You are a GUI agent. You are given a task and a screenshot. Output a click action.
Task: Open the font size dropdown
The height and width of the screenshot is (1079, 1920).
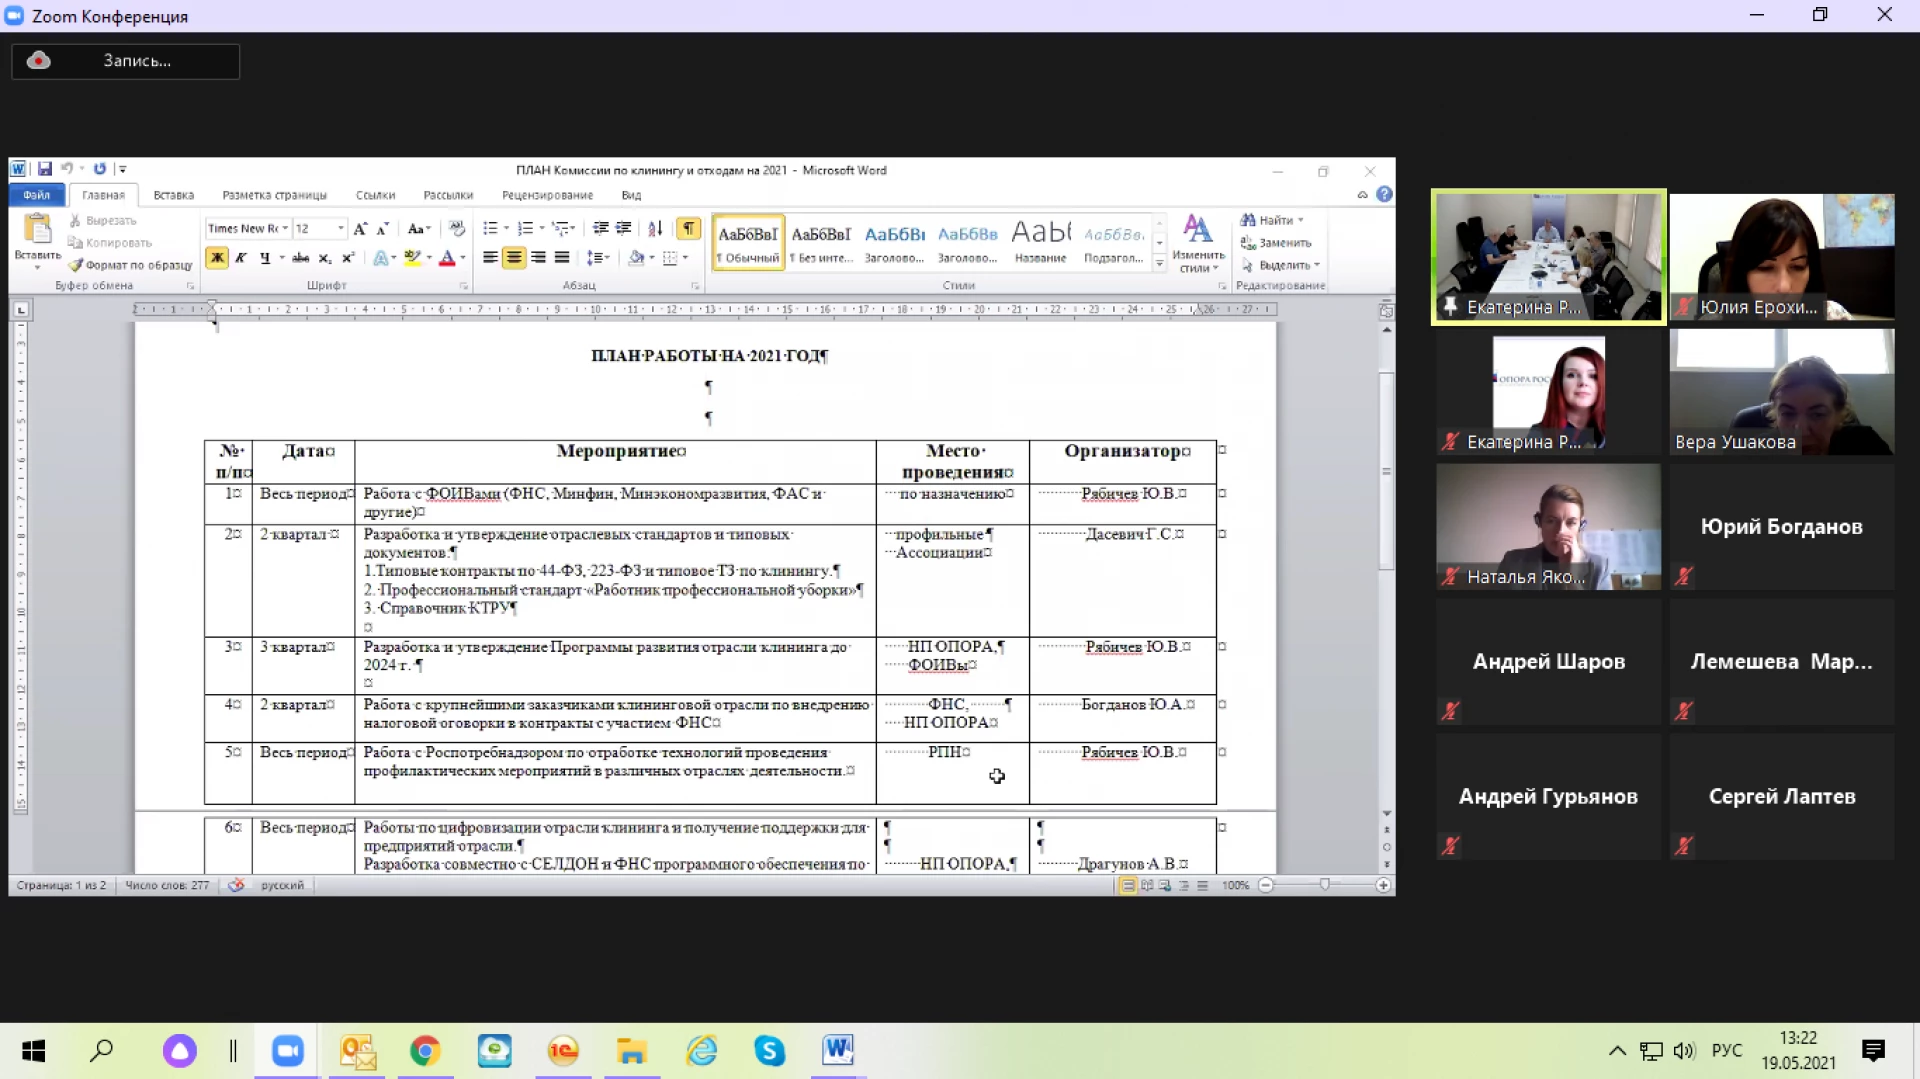[341, 229]
